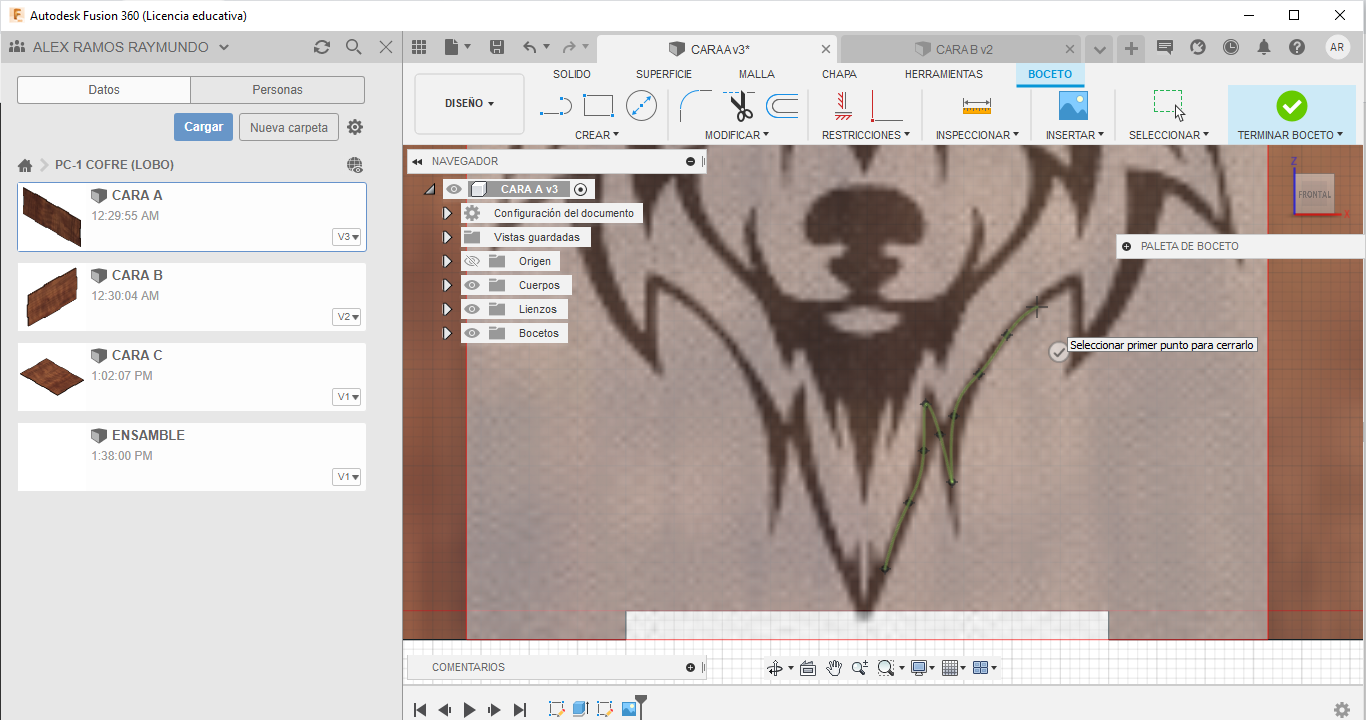Save the document with the floppy icon
Image resolution: width=1366 pixels, height=720 pixels.
coord(497,47)
